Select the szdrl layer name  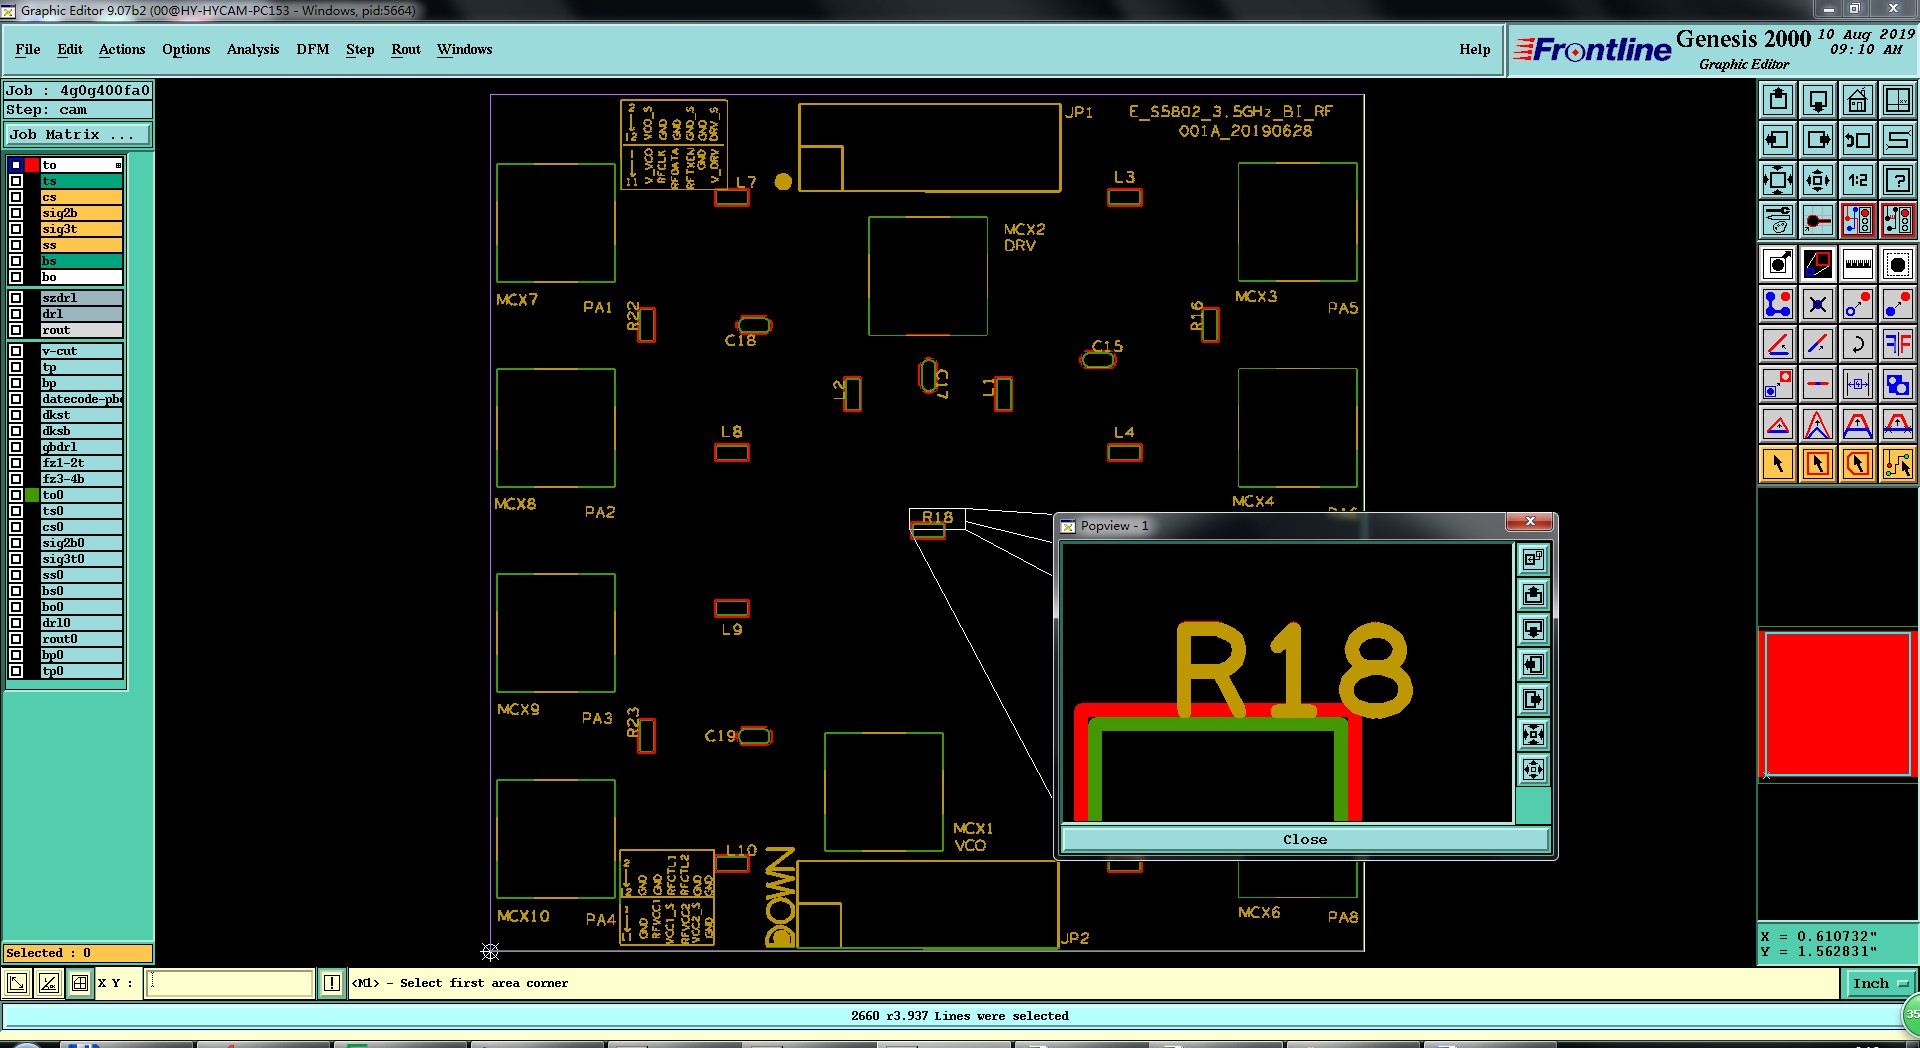click(81, 298)
